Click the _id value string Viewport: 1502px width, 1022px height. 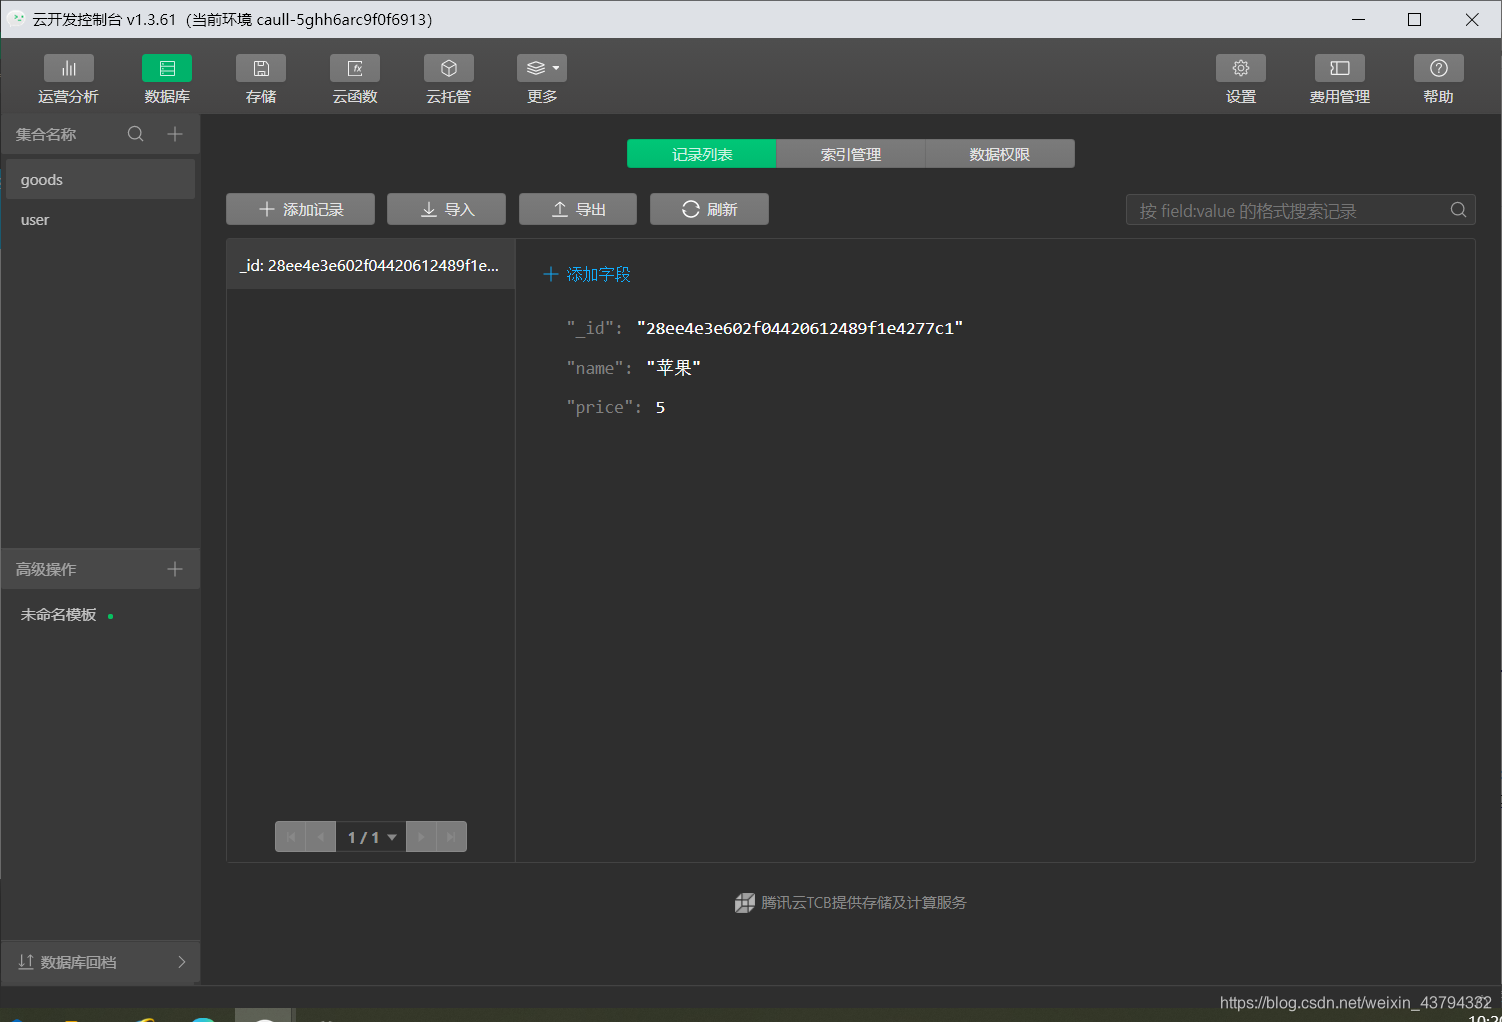[800, 328]
